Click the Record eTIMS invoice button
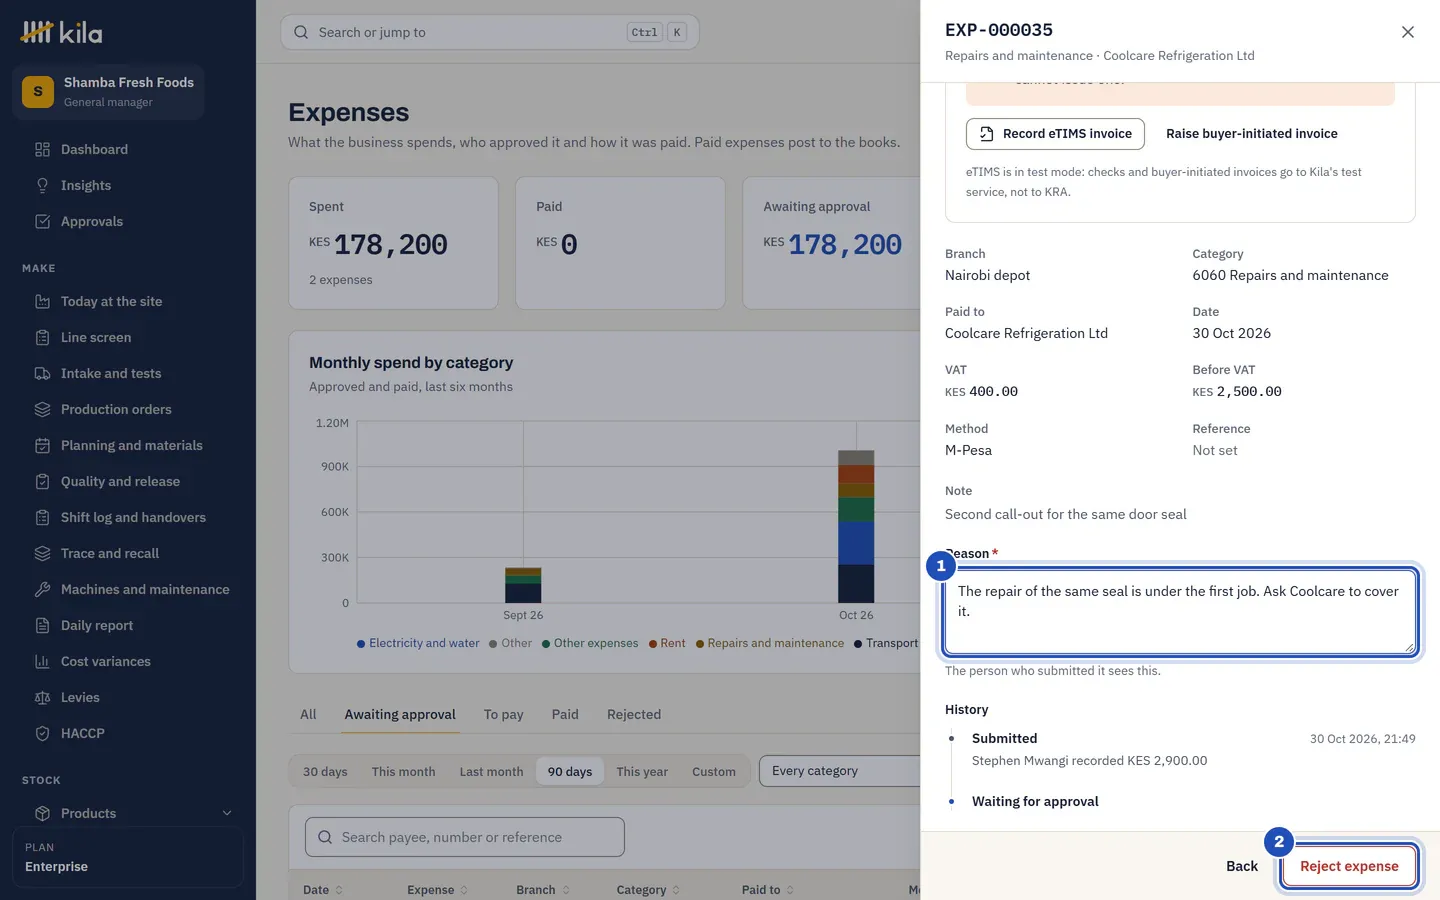 click(1055, 134)
